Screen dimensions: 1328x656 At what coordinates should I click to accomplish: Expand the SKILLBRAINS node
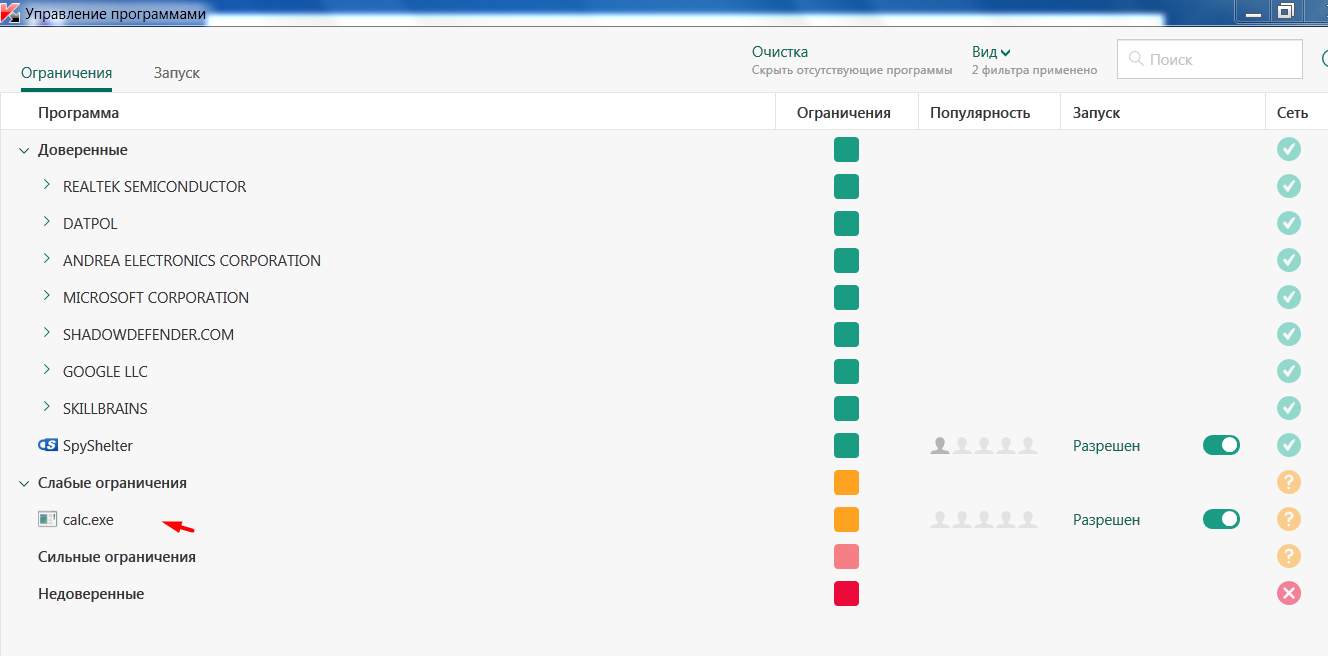tap(47, 408)
